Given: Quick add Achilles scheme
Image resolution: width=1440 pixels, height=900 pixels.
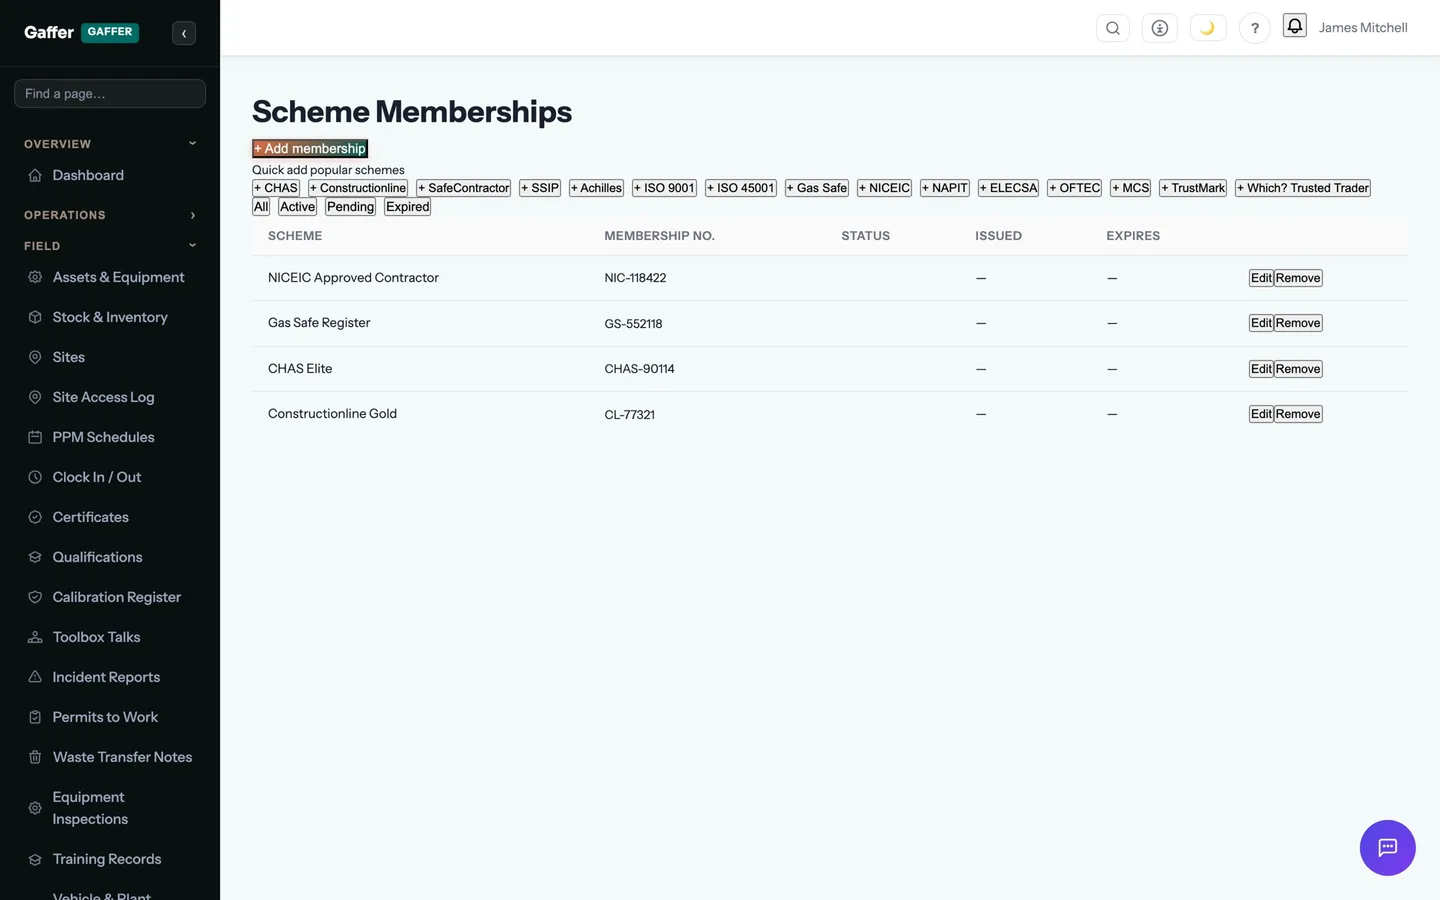Looking at the screenshot, I should pyautogui.click(x=597, y=188).
